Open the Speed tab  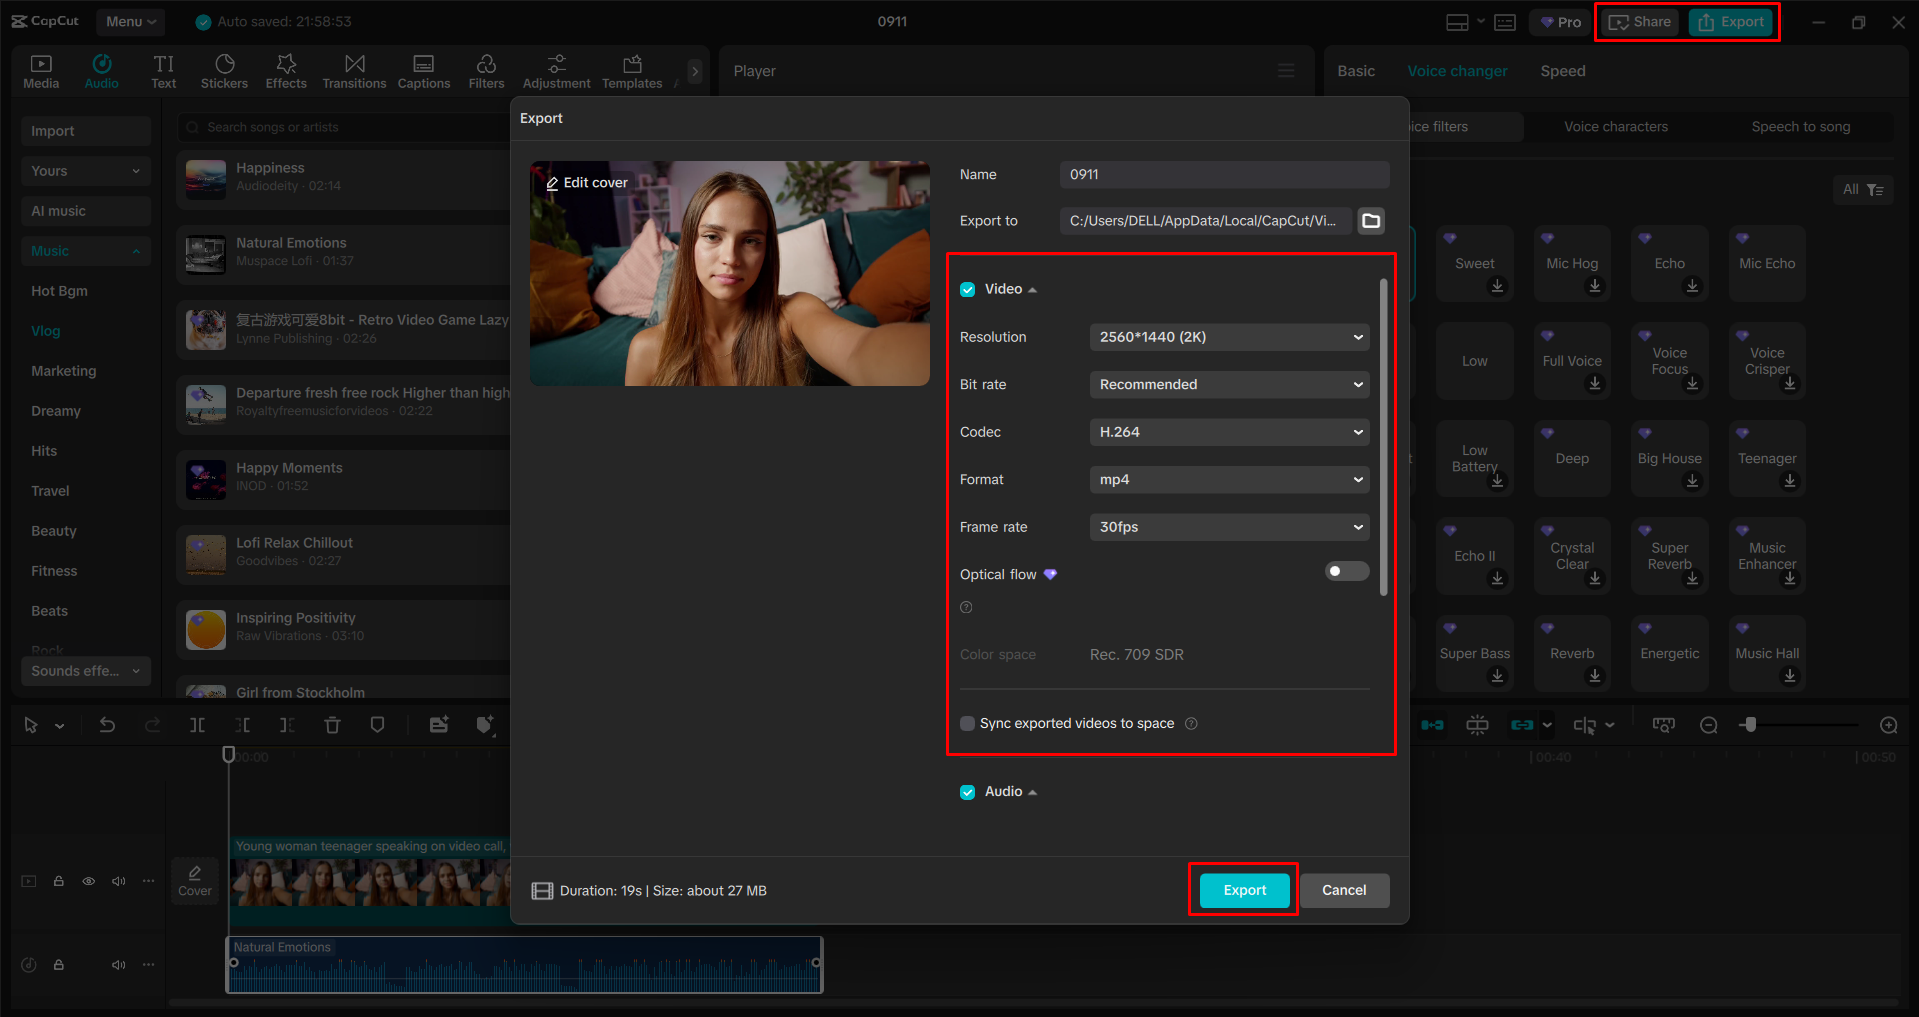click(x=1562, y=70)
